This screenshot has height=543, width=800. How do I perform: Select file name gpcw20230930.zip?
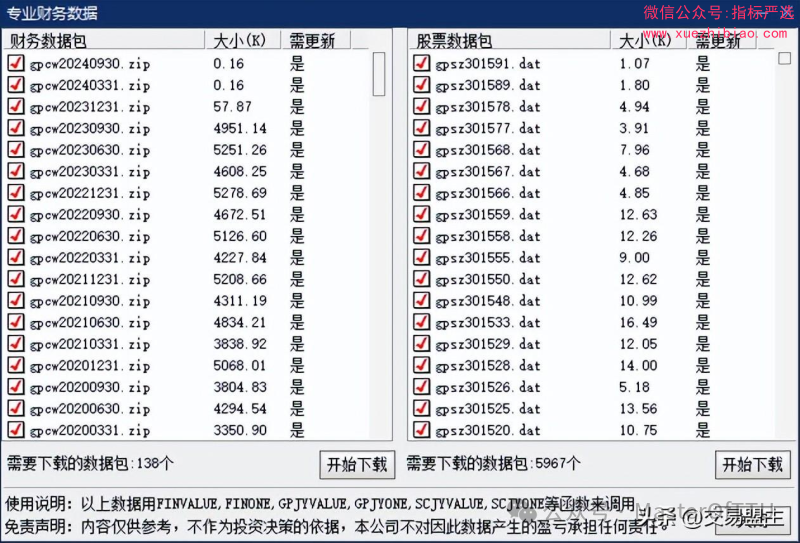pos(90,129)
